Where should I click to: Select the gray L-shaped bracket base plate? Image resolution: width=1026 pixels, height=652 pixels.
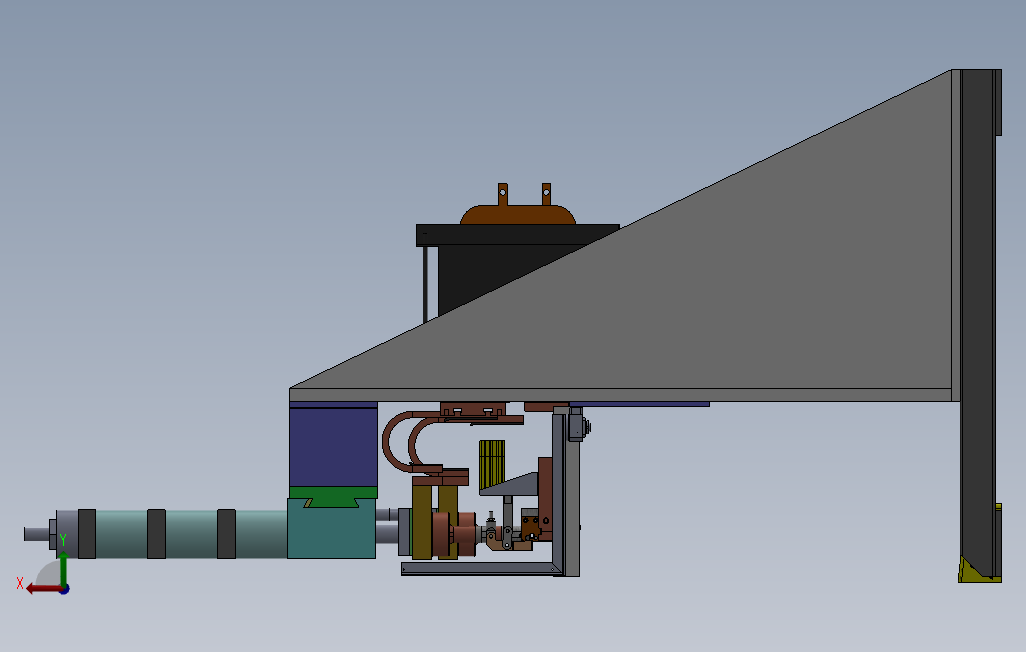pos(482,569)
